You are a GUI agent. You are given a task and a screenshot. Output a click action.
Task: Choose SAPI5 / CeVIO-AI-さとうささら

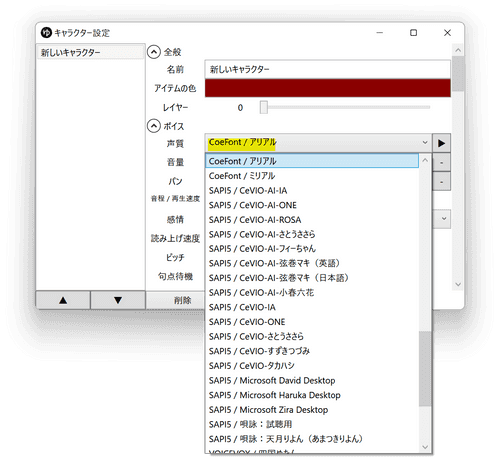click(312, 234)
